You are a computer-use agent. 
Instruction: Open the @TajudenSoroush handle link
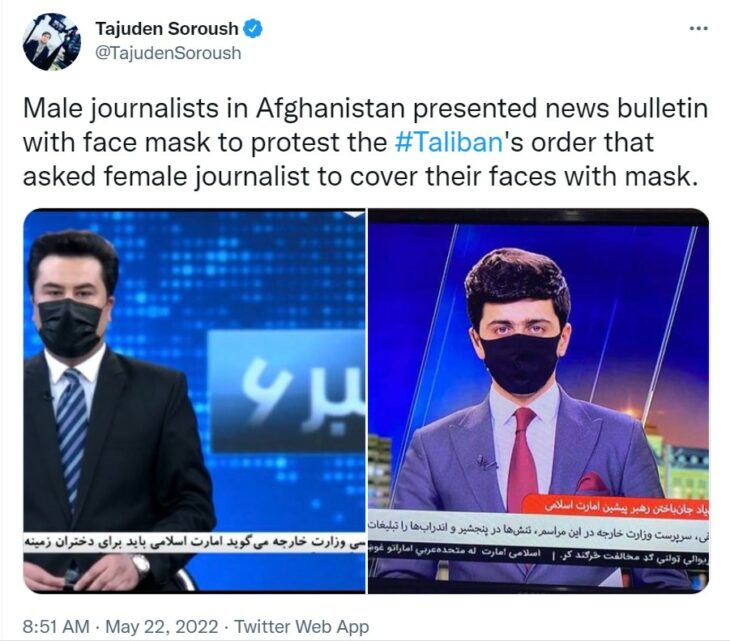tap(168, 53)
